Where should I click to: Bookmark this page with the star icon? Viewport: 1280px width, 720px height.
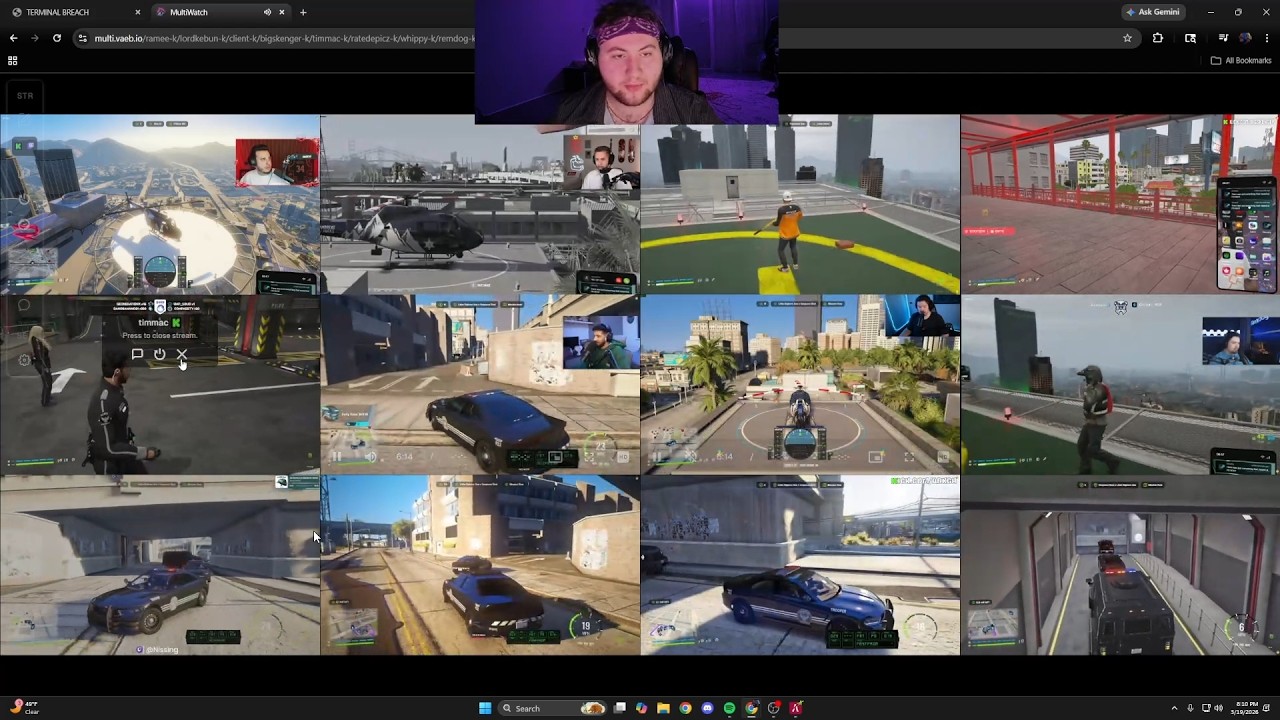point(1127,38)
